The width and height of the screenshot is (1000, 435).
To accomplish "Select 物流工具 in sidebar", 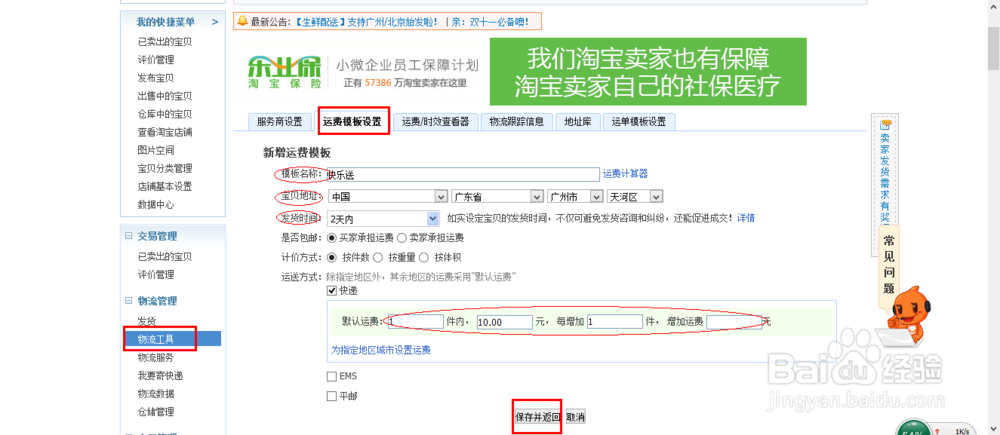I will click(x=171, y=339).
